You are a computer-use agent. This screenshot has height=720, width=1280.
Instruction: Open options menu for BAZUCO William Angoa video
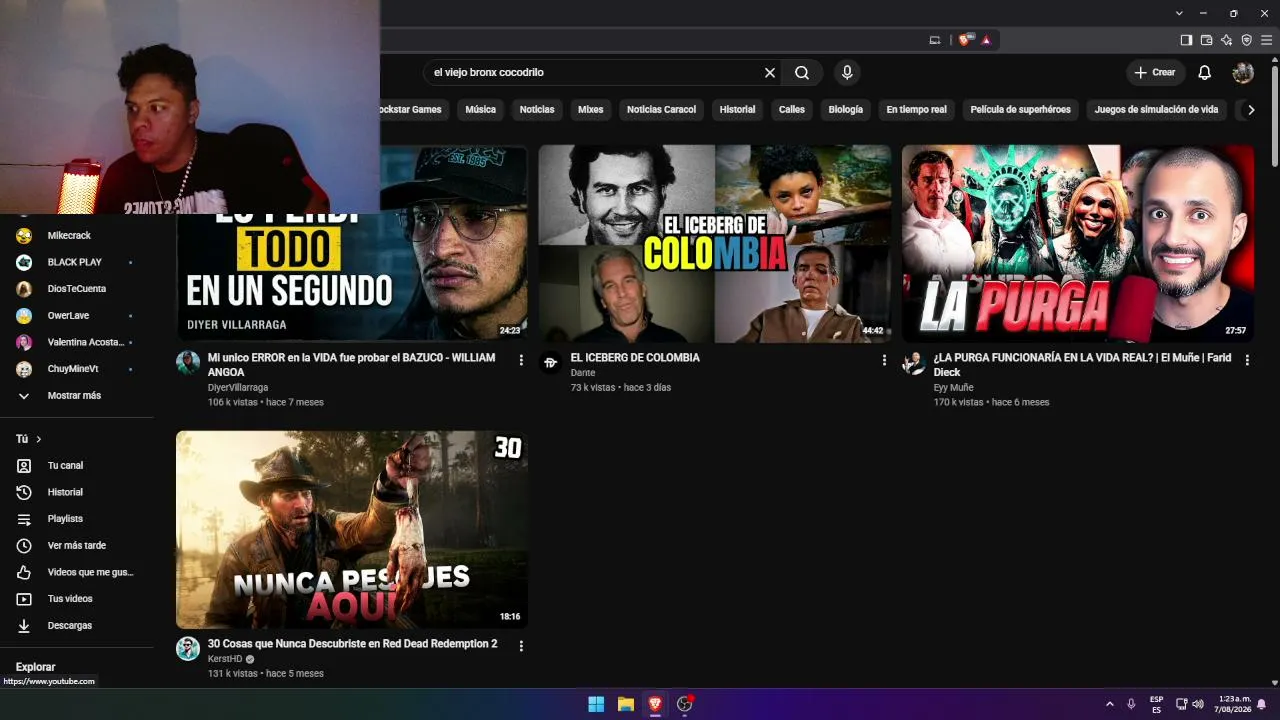[x=521, y=360]
